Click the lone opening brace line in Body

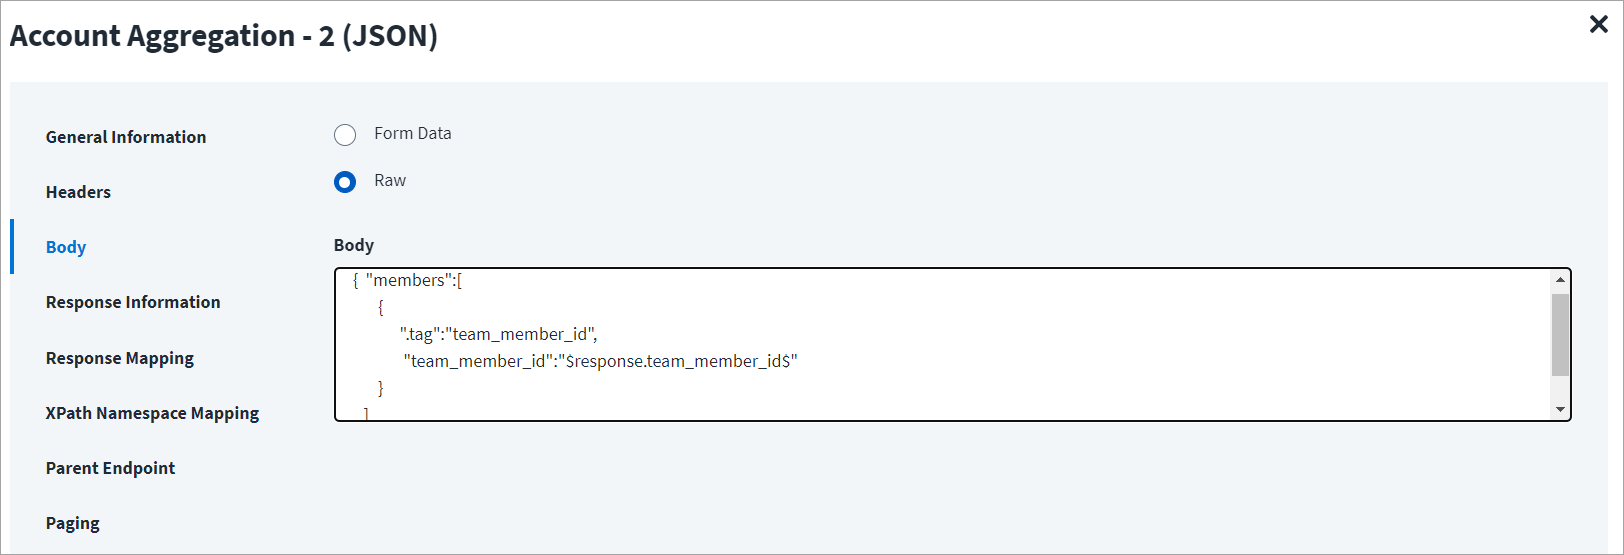pos(381,308)
